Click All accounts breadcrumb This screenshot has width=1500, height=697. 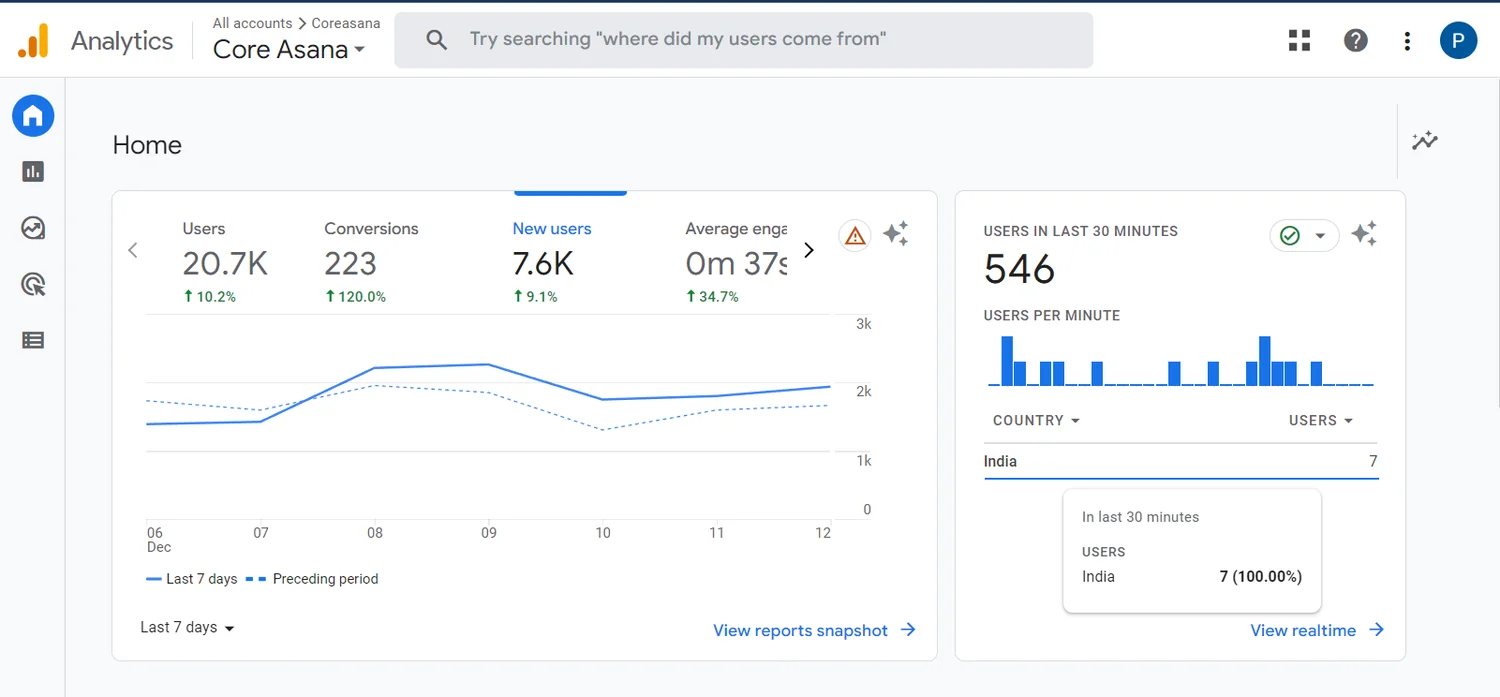click(252, 23)
